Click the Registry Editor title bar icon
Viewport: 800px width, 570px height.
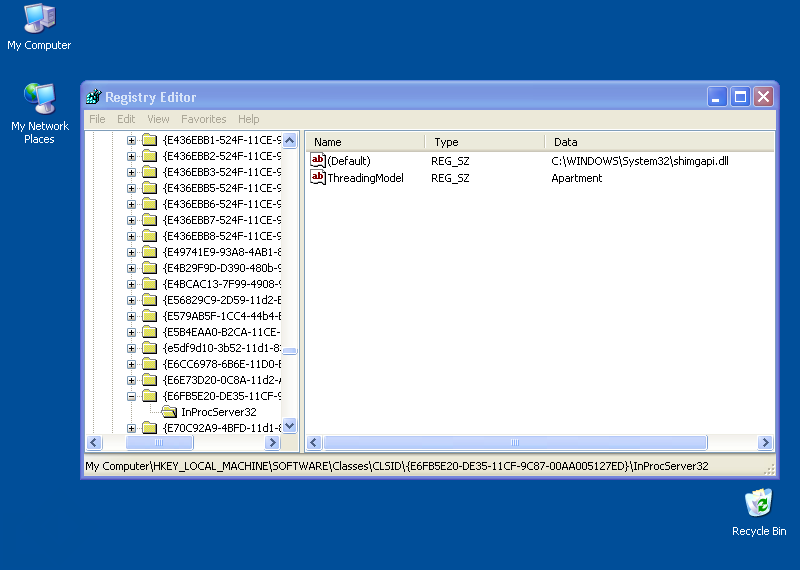pos(94,96)
